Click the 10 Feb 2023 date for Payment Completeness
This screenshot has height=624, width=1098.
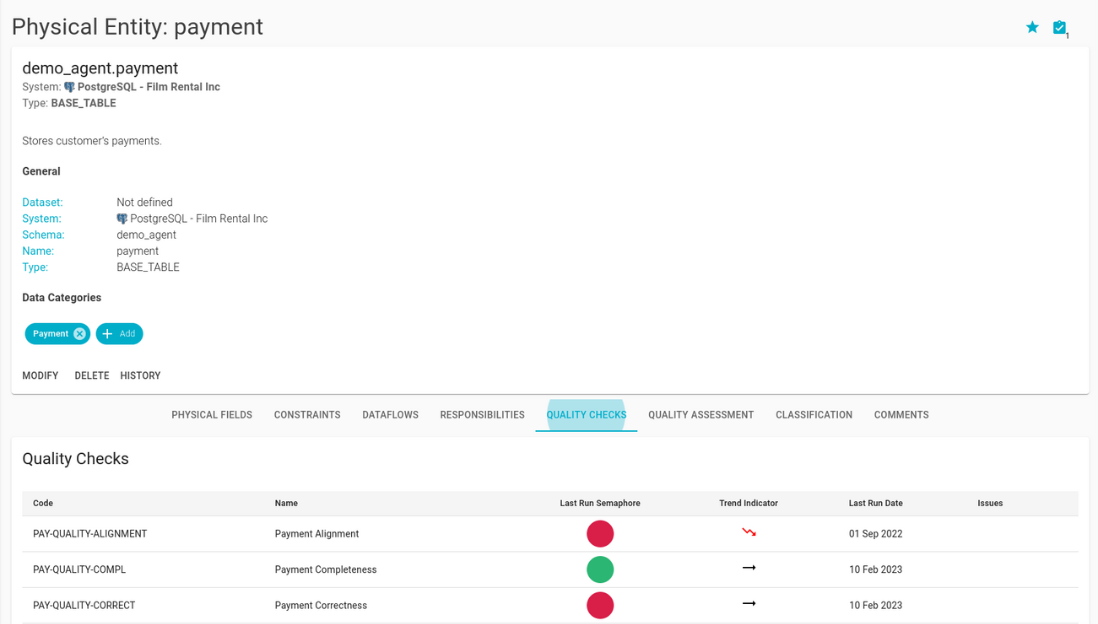875,569
